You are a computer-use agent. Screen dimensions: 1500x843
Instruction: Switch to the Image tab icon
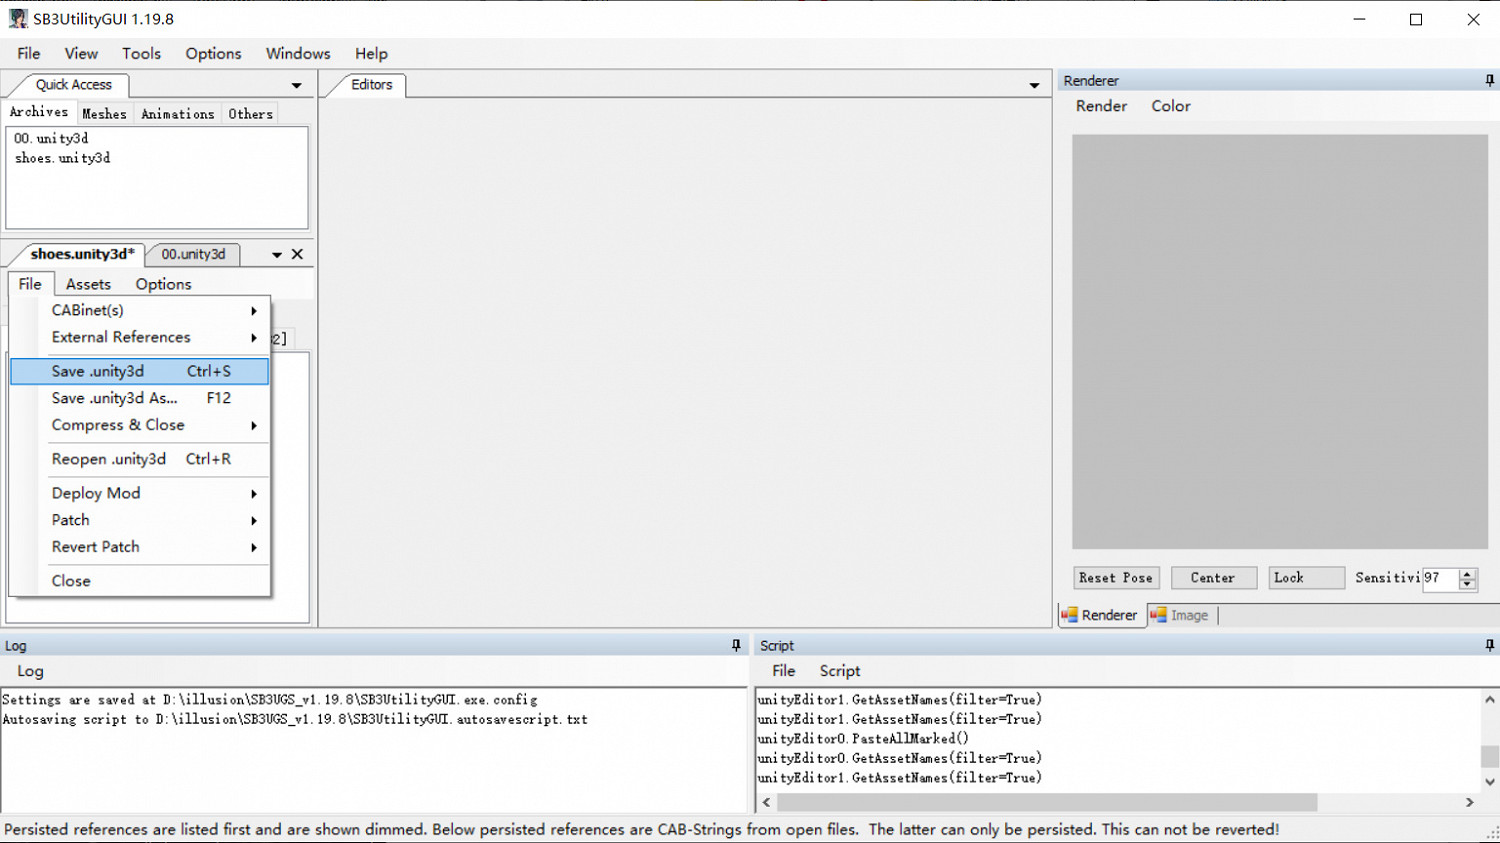click(x=1159, y=615)
